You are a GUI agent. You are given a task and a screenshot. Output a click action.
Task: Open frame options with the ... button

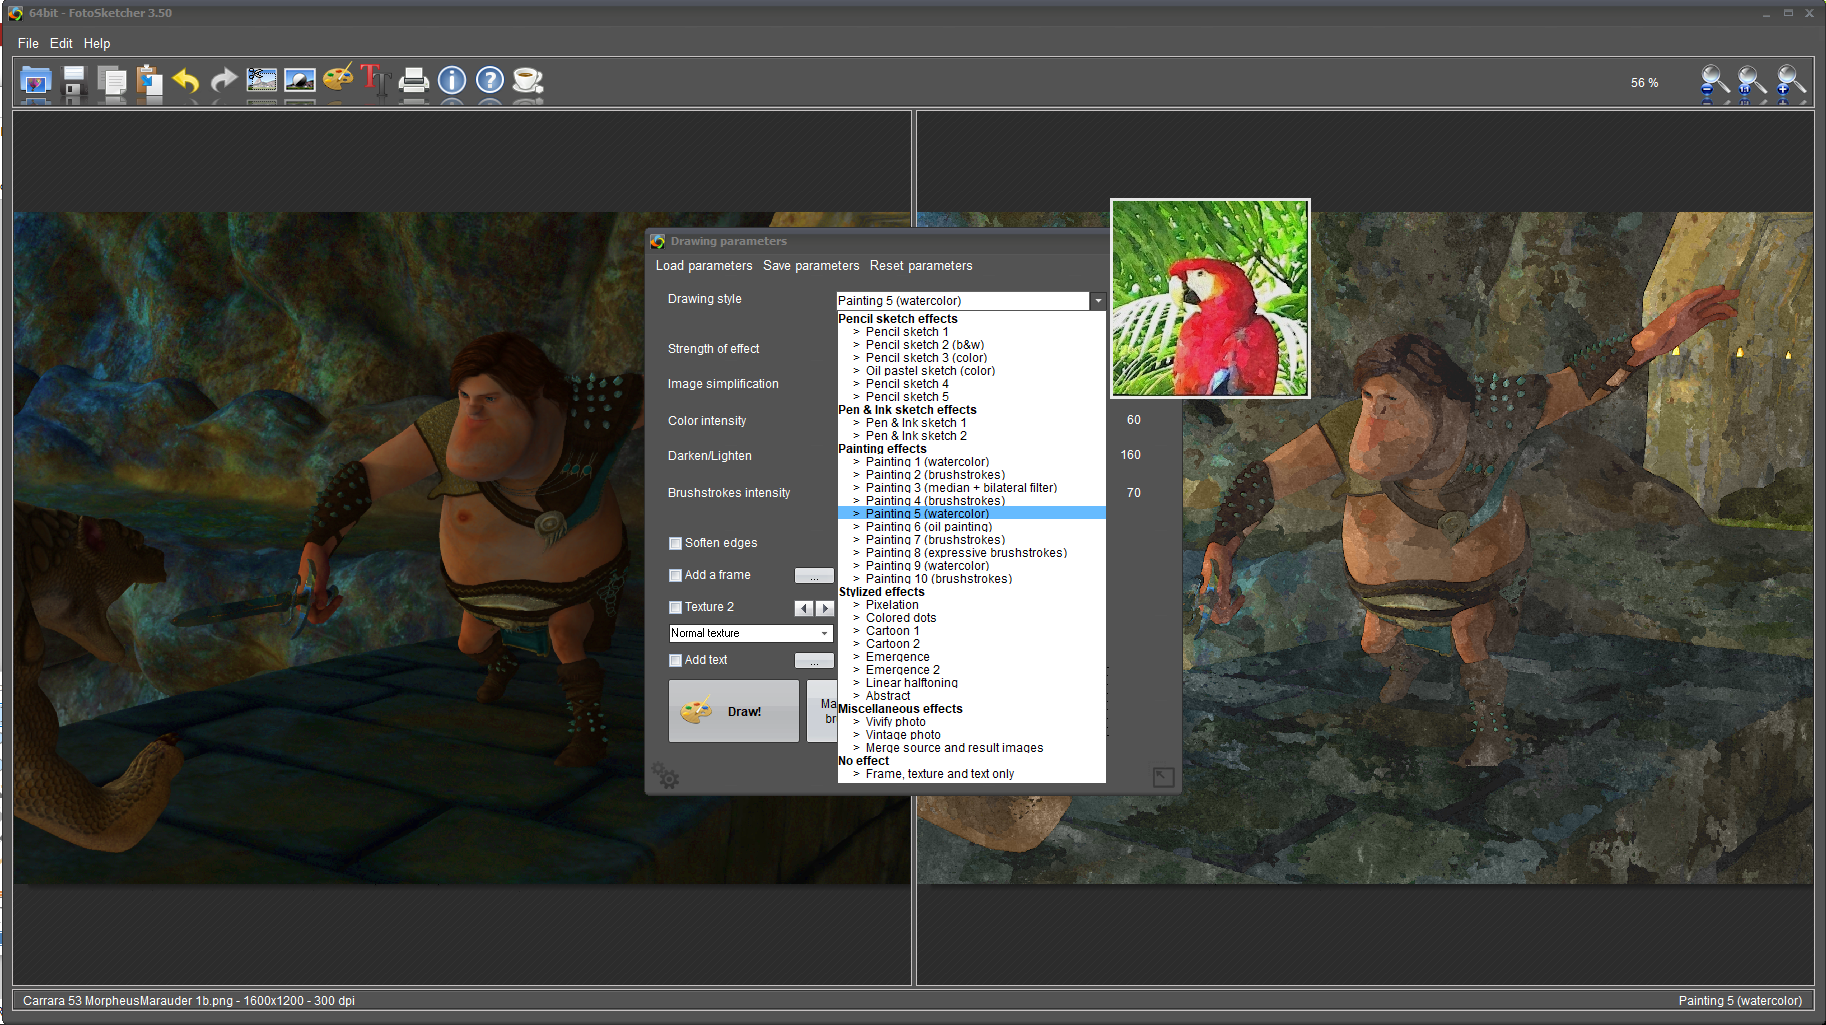coord(814,576)
